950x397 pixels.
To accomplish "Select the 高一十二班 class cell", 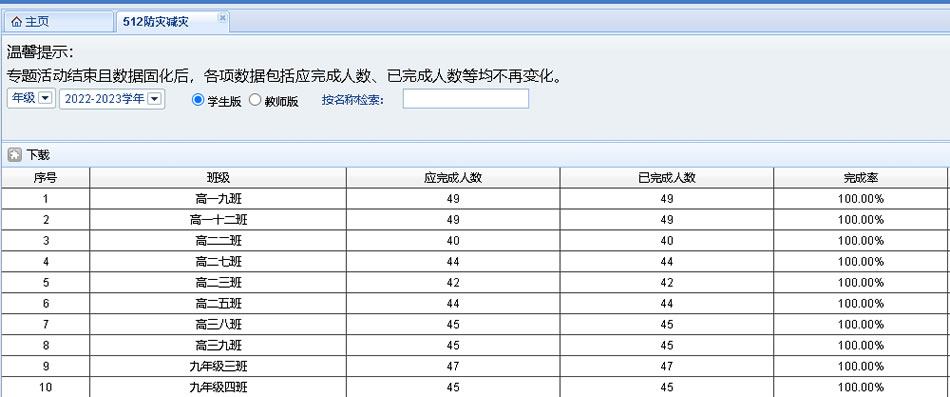I will click(218, 220).
